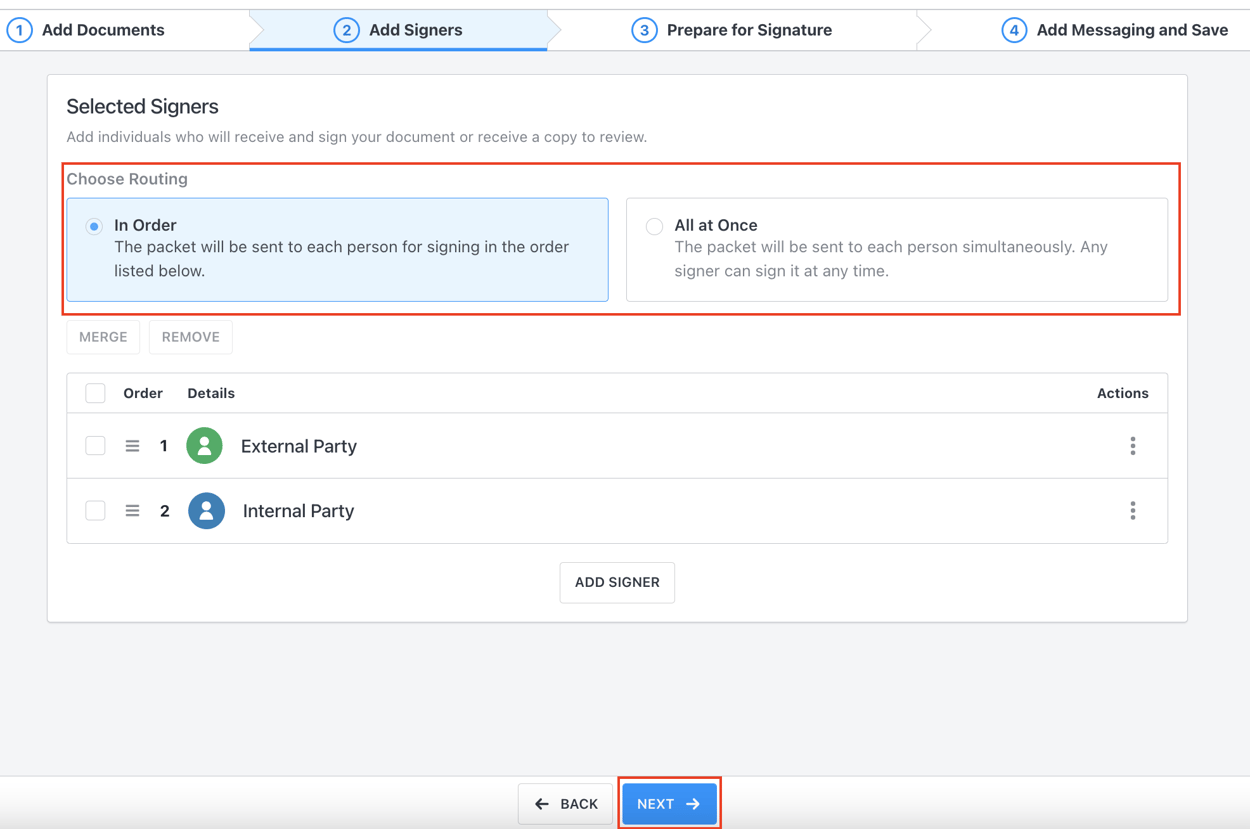Open External Party actions menu

pyautogui.click(x=1133, y=446)
